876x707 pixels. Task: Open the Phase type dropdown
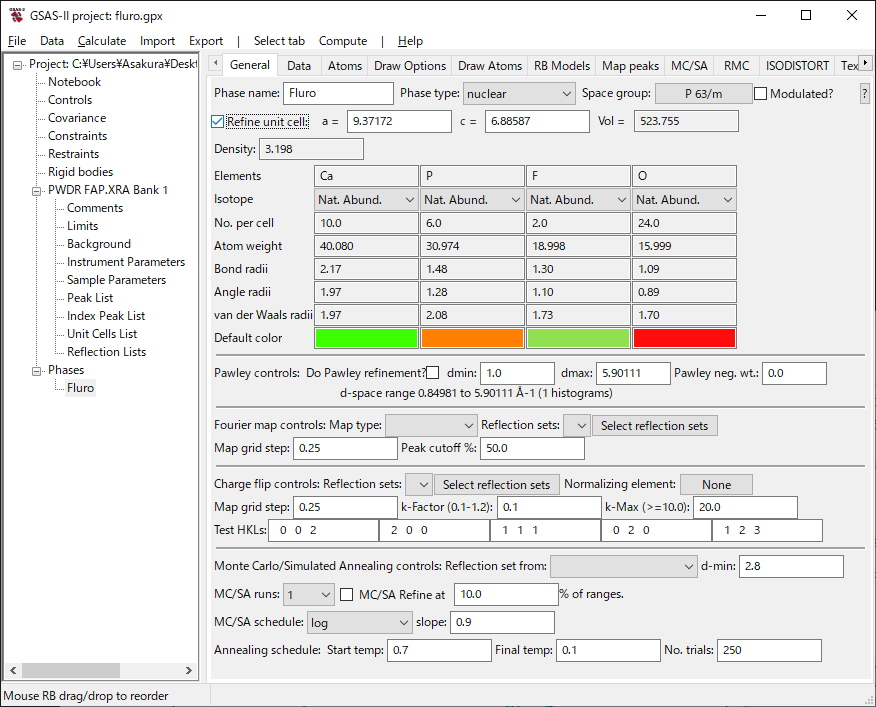[518, 94]
